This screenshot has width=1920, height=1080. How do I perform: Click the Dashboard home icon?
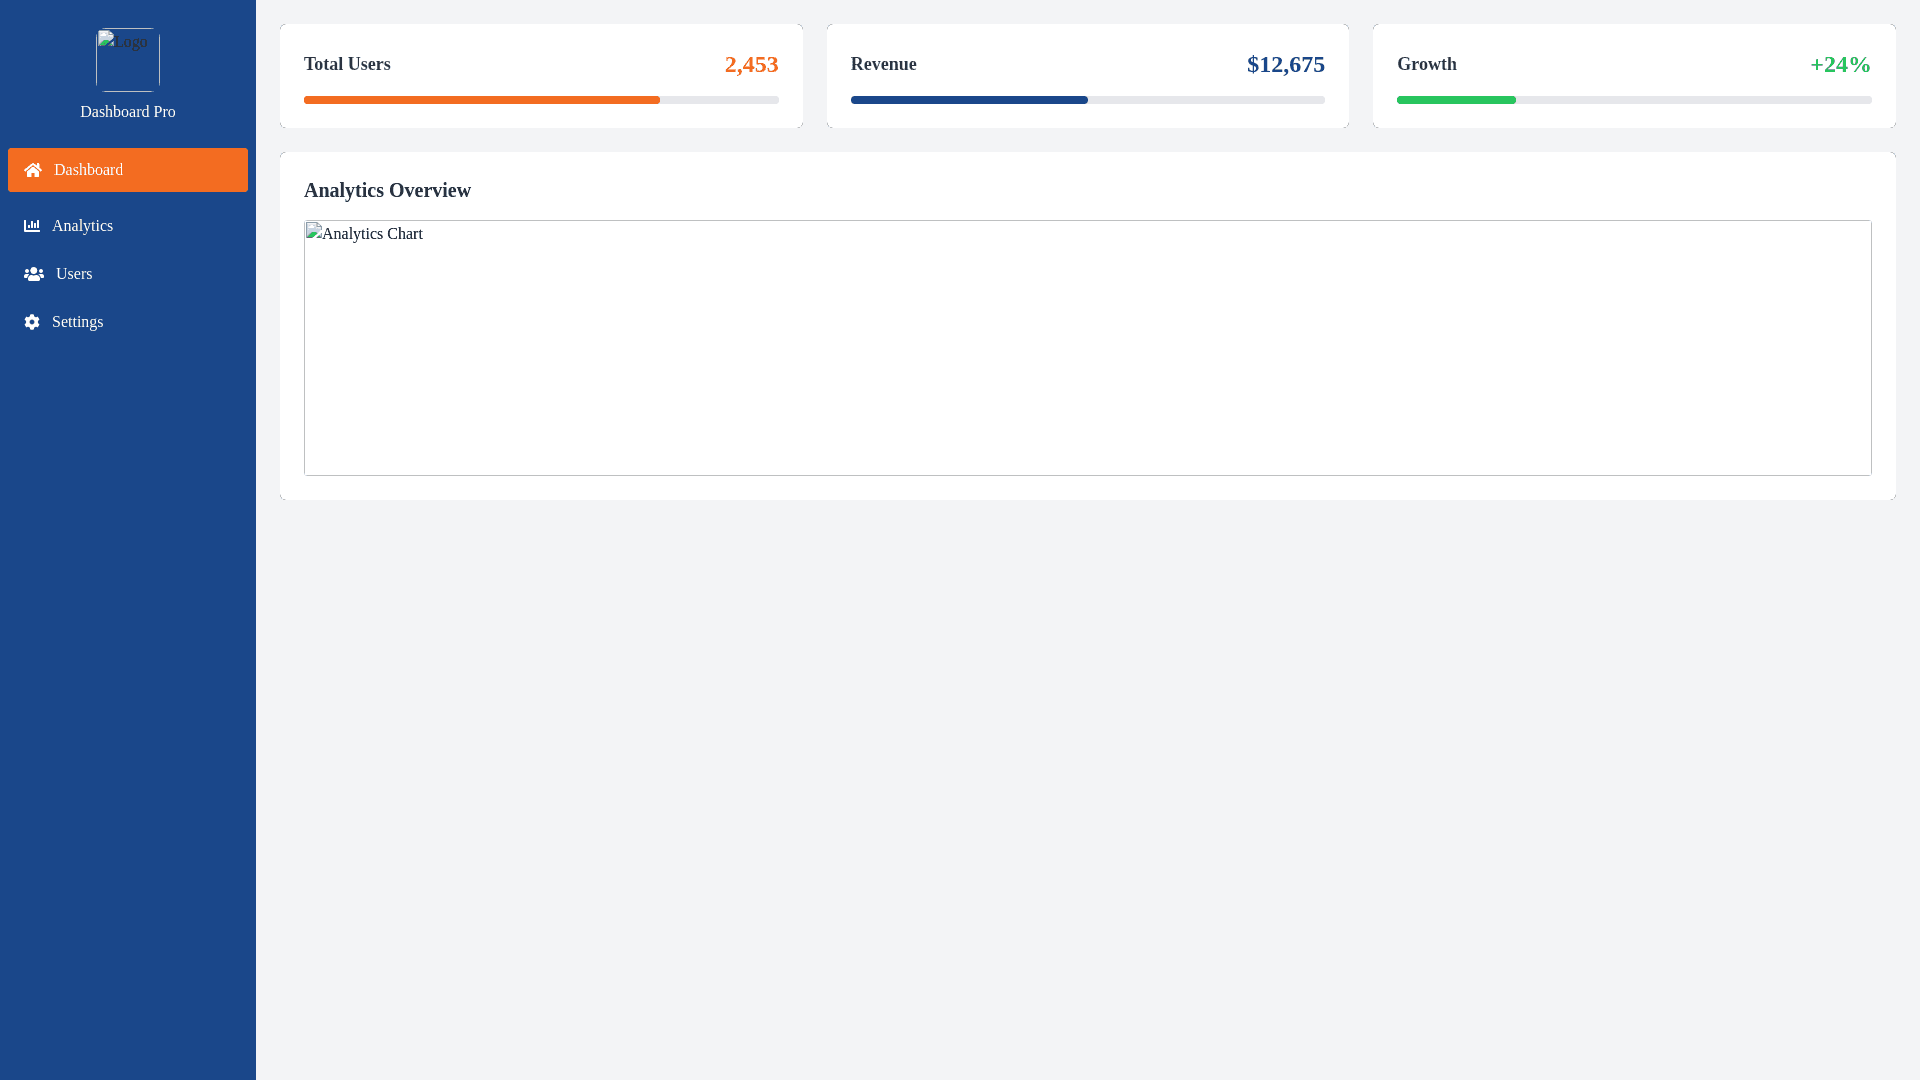click(x=33, y=170)
